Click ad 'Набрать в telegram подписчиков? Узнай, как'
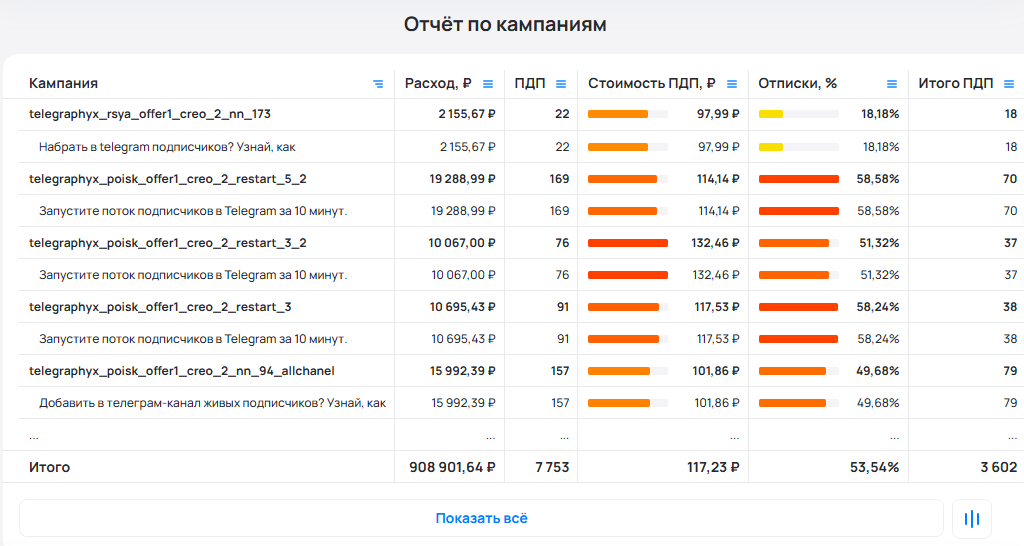 (x=167, y=147)
